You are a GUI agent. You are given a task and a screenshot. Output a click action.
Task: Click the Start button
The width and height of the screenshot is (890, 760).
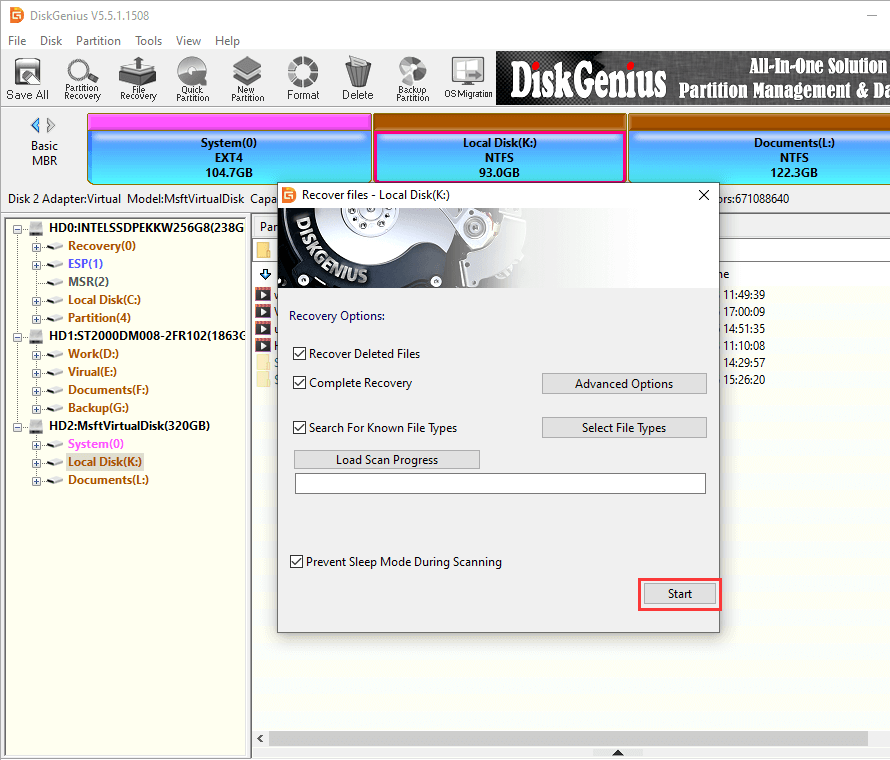pyautogui.click(x=679, y=594)
